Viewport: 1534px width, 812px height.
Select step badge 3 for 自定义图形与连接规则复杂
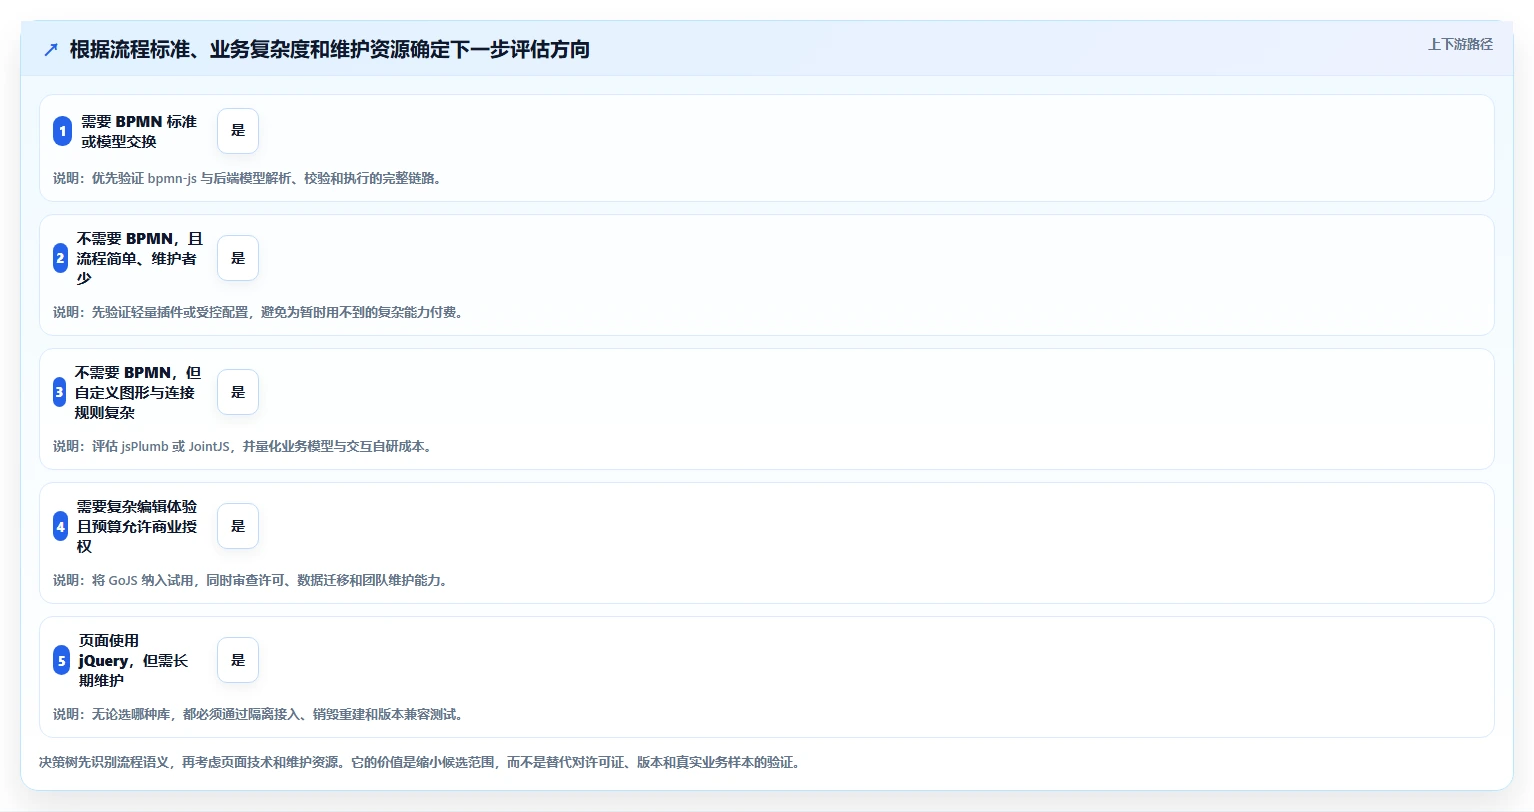[x=59, y=392]
